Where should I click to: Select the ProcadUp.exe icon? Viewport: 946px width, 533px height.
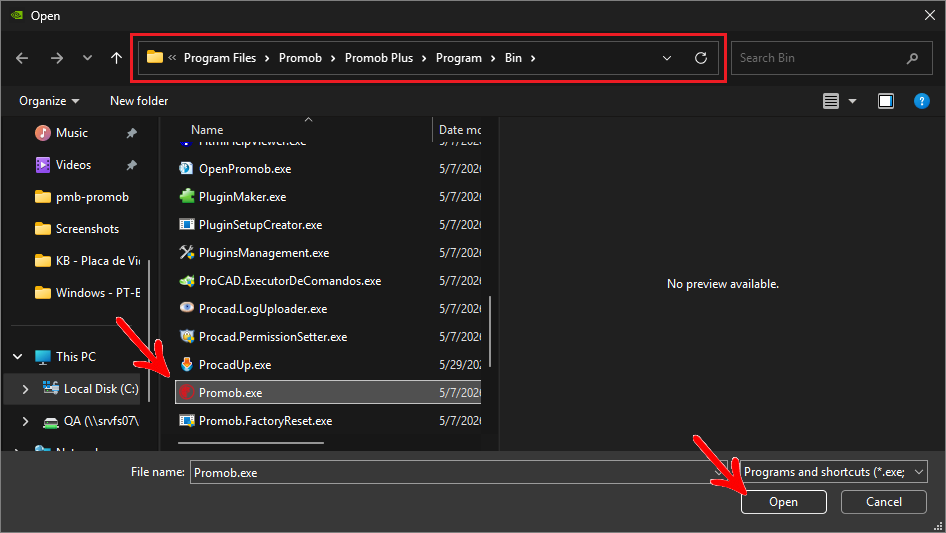pos(186,364)
